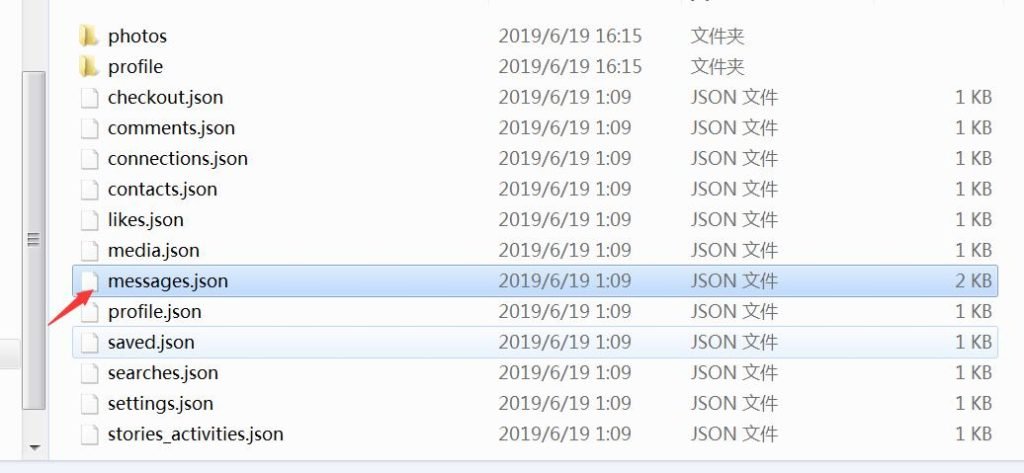Select likes.json in the file list
Image resolution: width=1024 pixels, height=473 pixels.
point(145,220)
